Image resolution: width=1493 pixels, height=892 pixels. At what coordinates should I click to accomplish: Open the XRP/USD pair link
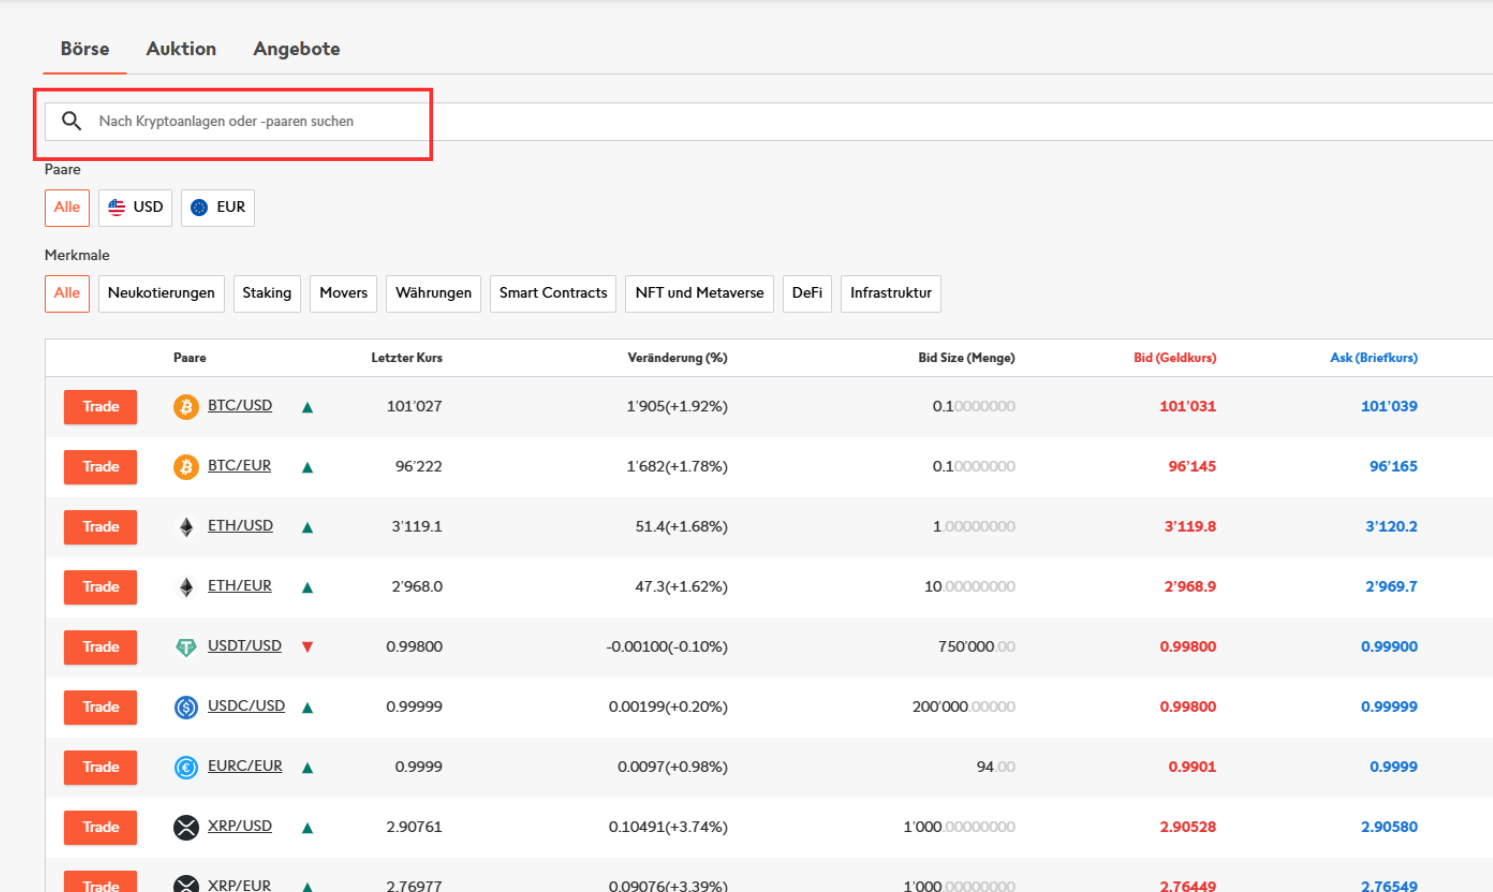[240, 826]
